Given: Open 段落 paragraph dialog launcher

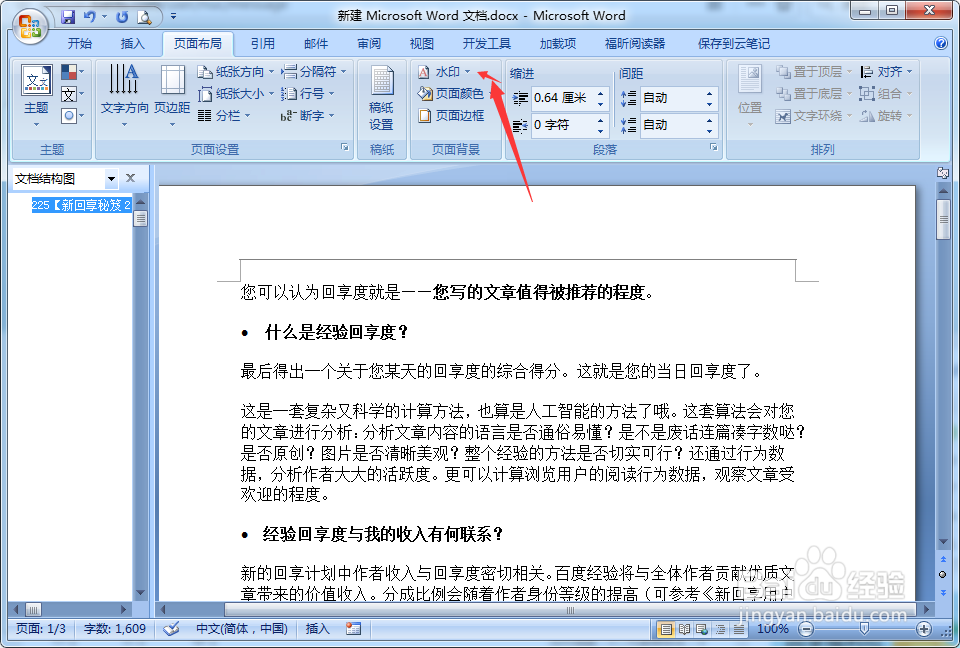Looking at the screenshot, I should [713, 147].
